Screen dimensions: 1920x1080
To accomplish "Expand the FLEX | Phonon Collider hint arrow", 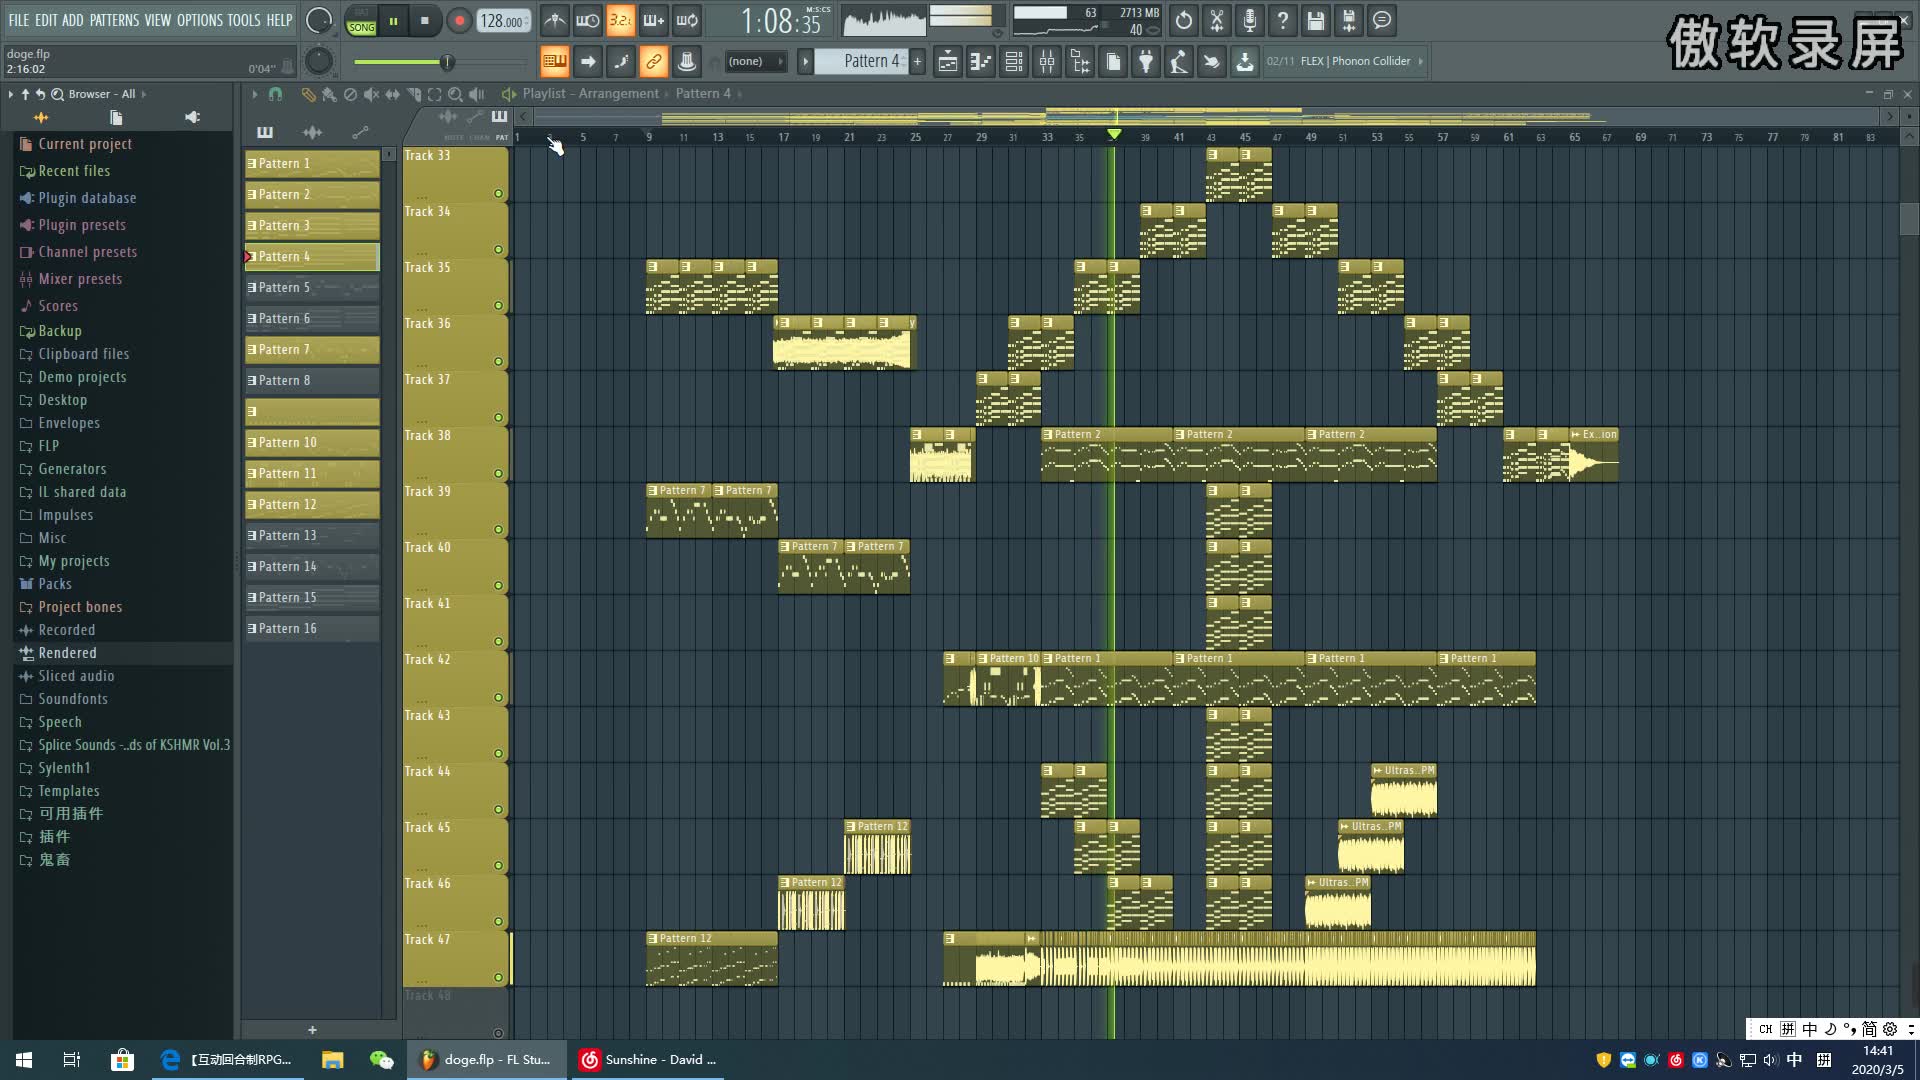I will 1420,61.
